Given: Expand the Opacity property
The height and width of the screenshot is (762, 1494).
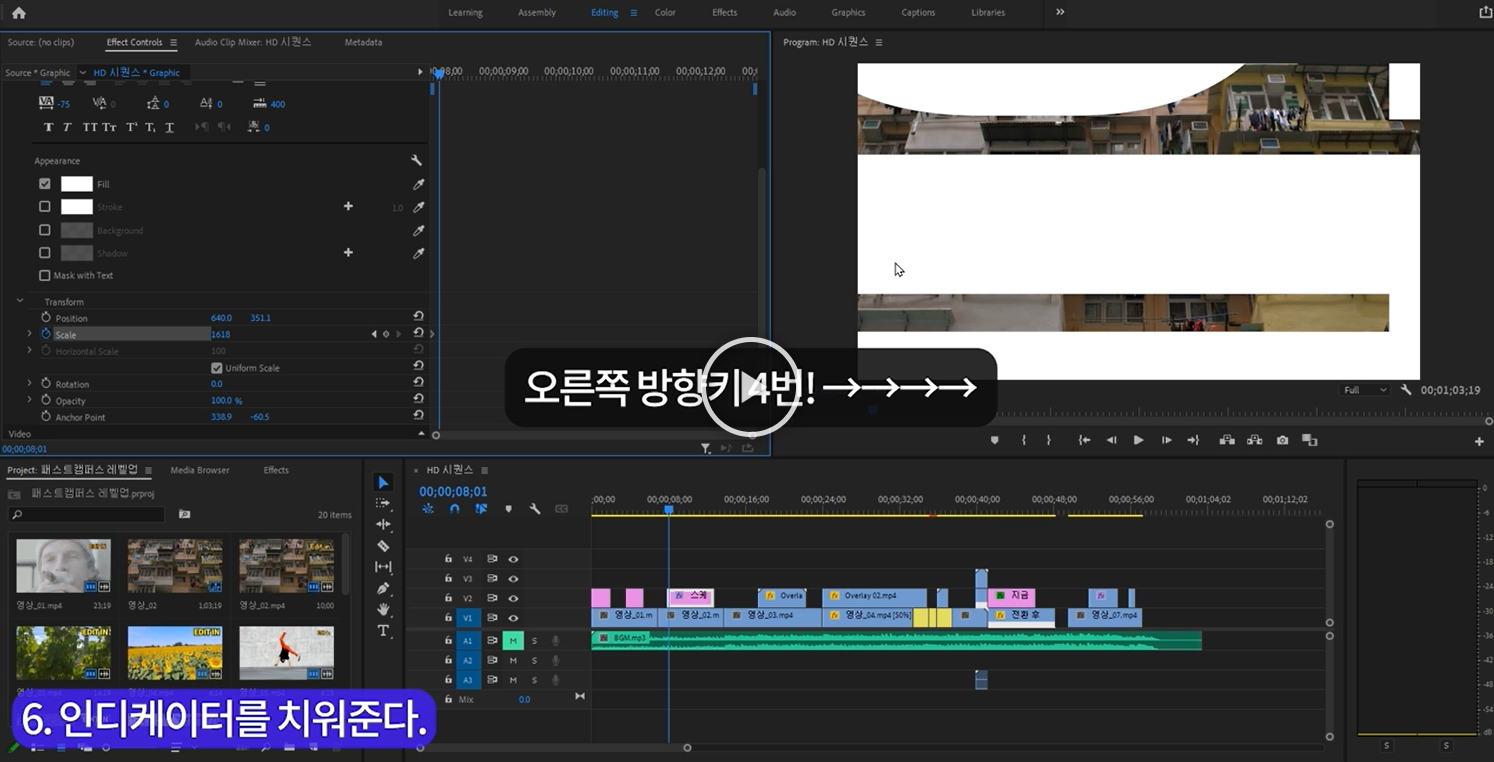Looking at the screenshot, I should tap(29, 401).
